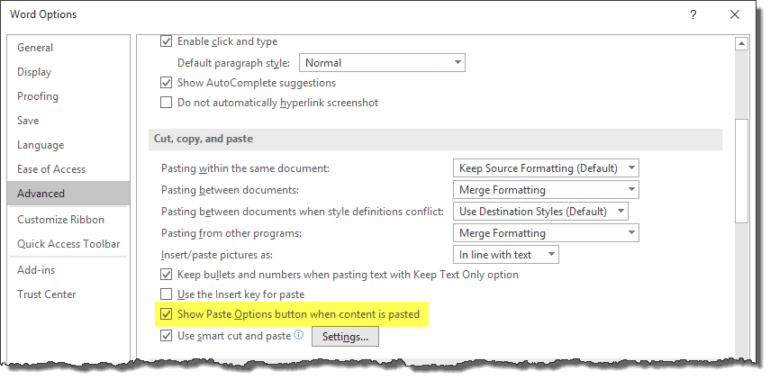The height and width of the screenshot is (380, 770).
Task: Enable Use the Insert key for paste
Action: pos(166,295)
